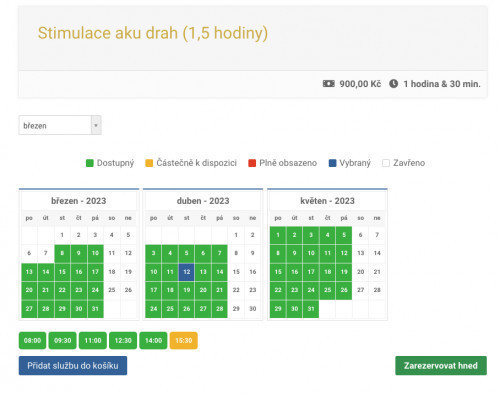Select 31 in květen 2023 calendar

pyautogui.click(x=311, y=309)
